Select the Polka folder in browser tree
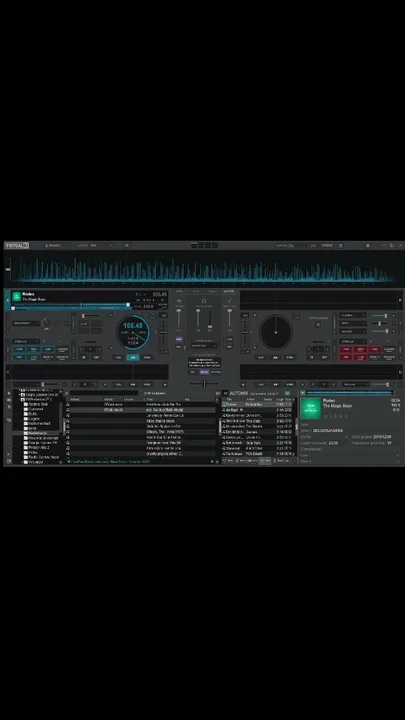 (33, 452)
